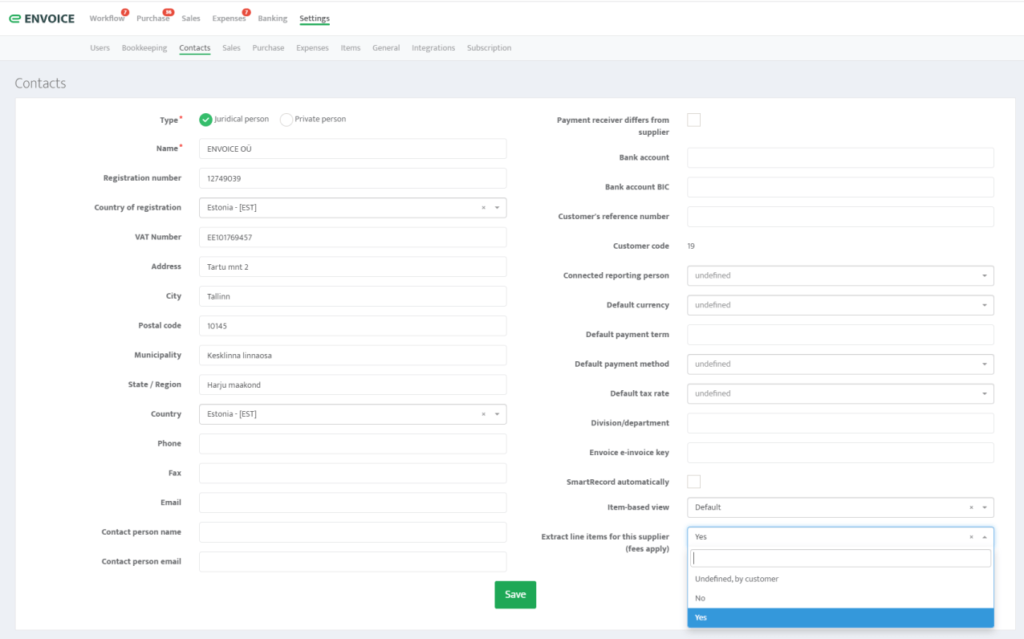This screenshot has width=1024, height=639.
Task: Click the Bank account field
Action: pyautogui.click(x=840, y=157)
